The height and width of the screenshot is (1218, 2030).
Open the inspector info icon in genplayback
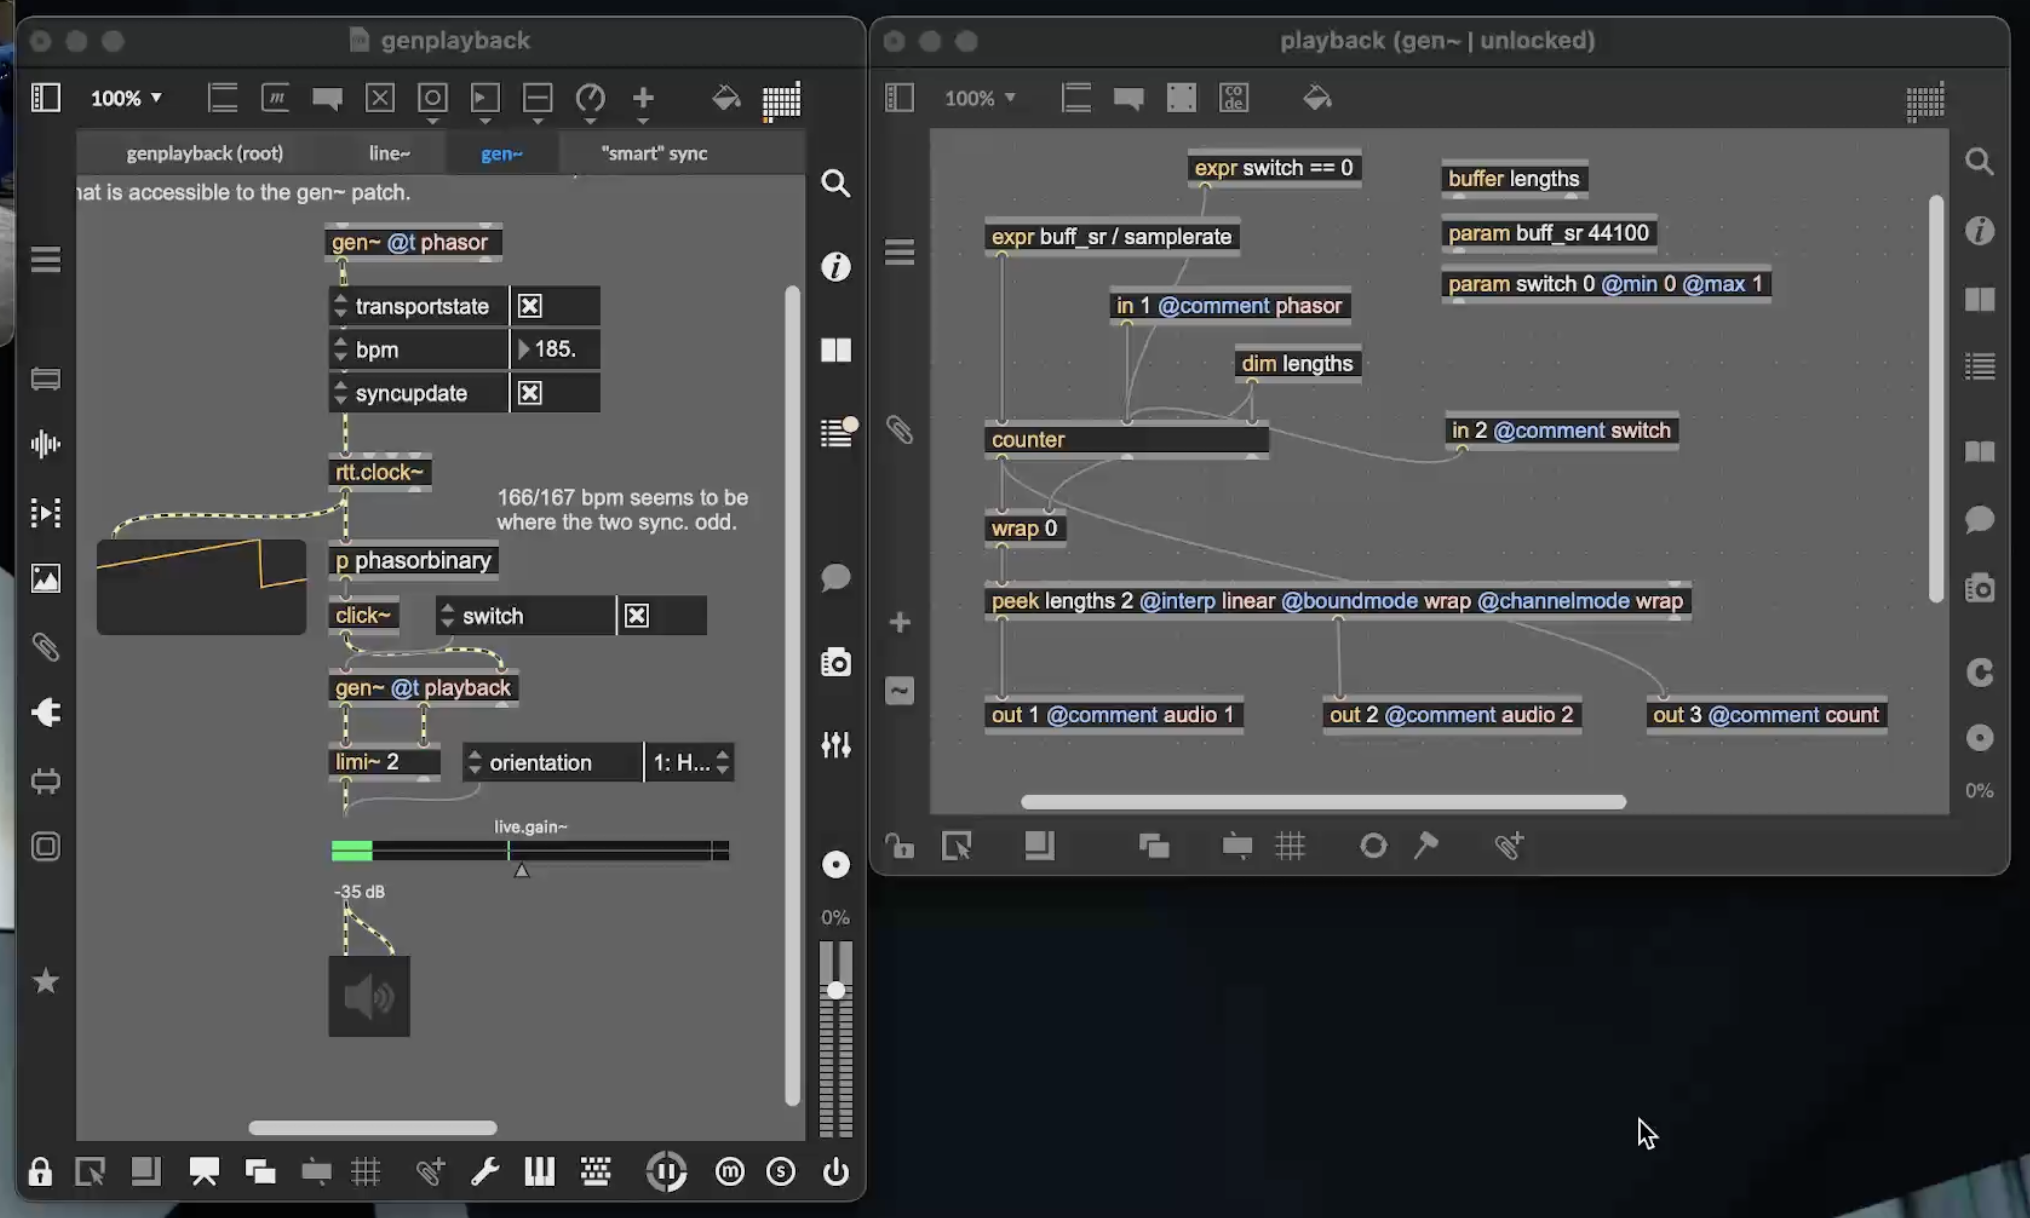click(x=835, y=267)
